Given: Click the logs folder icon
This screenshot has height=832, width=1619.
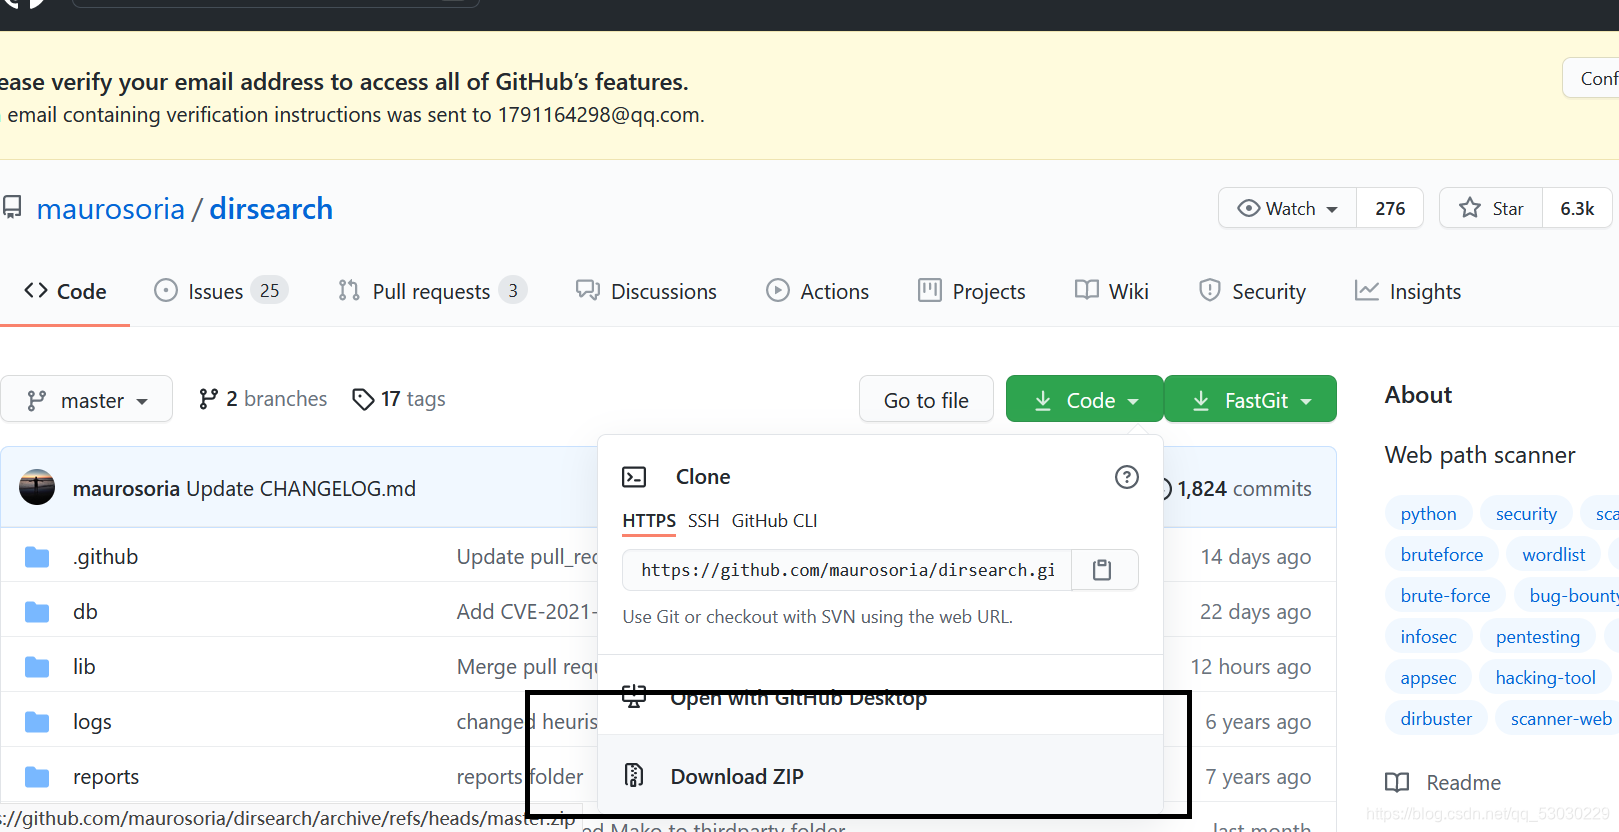Looking at the screenshot, I should point(37,722).
